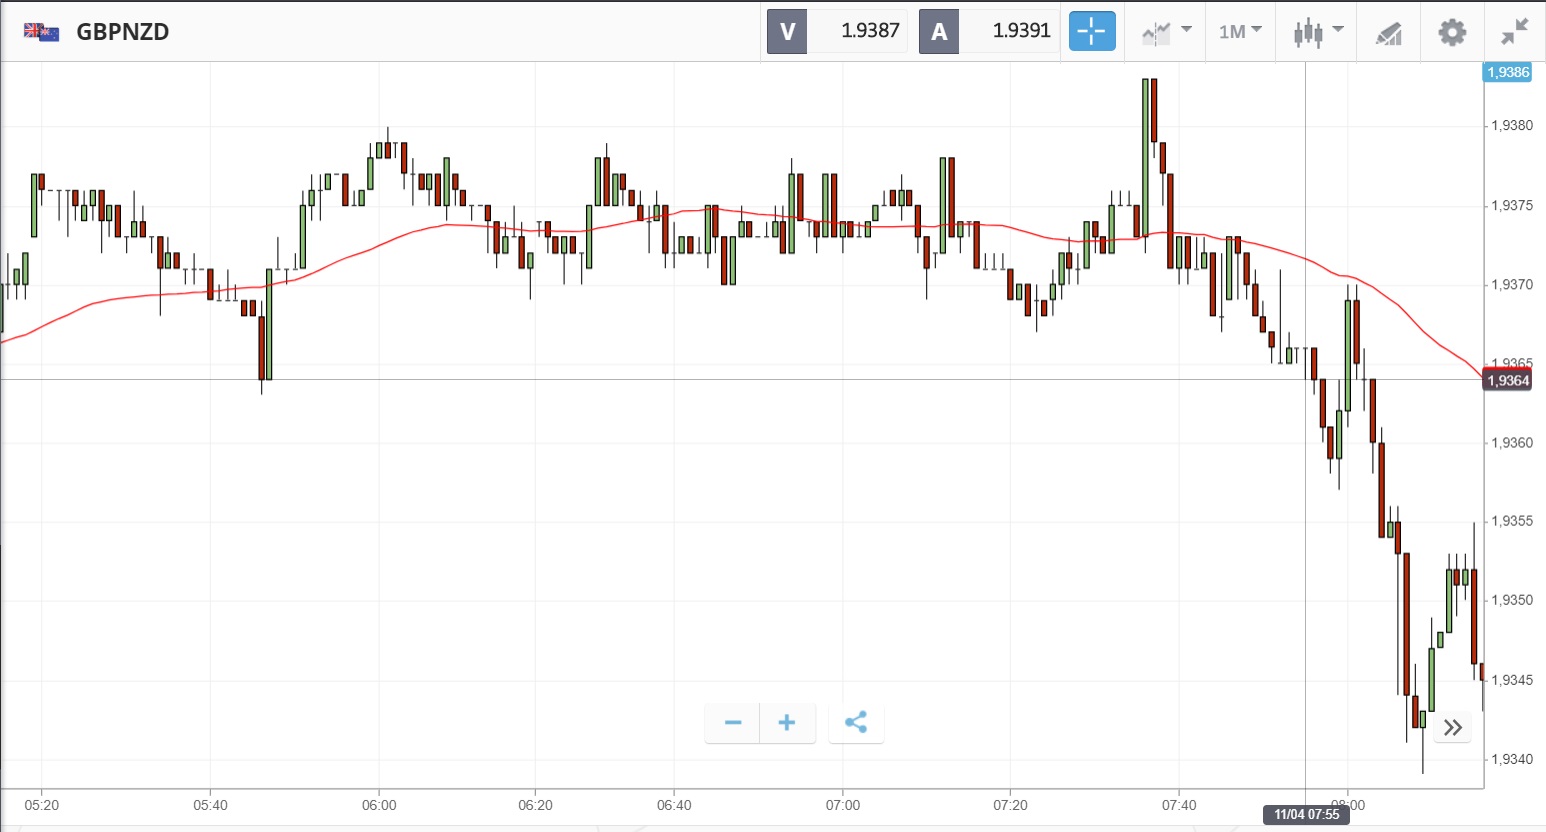The height and width of the screenshot is (832, 1546).
Task: Click the 1,9364 current price marker
Action: [x=1507, y=380]
